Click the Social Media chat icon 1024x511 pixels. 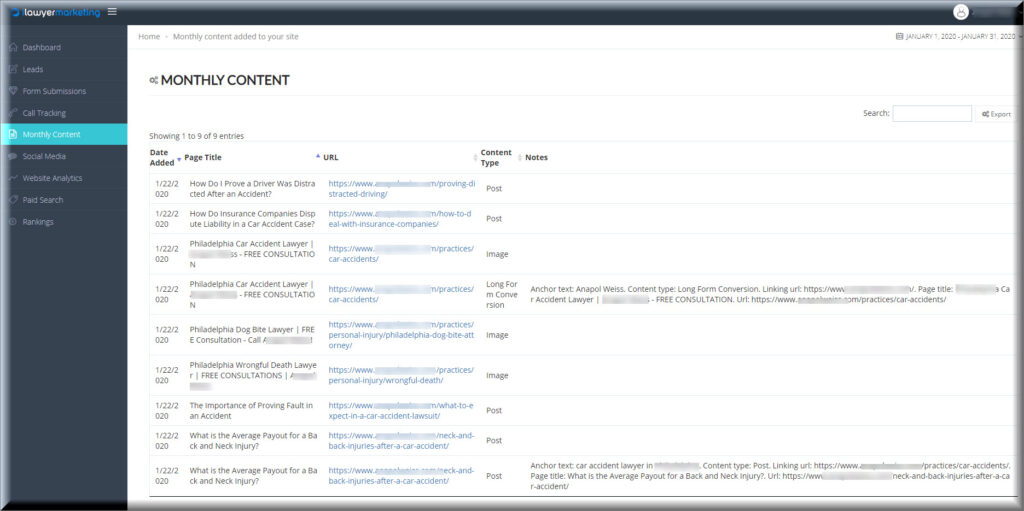pyautogui.click(x=13, y=156)
